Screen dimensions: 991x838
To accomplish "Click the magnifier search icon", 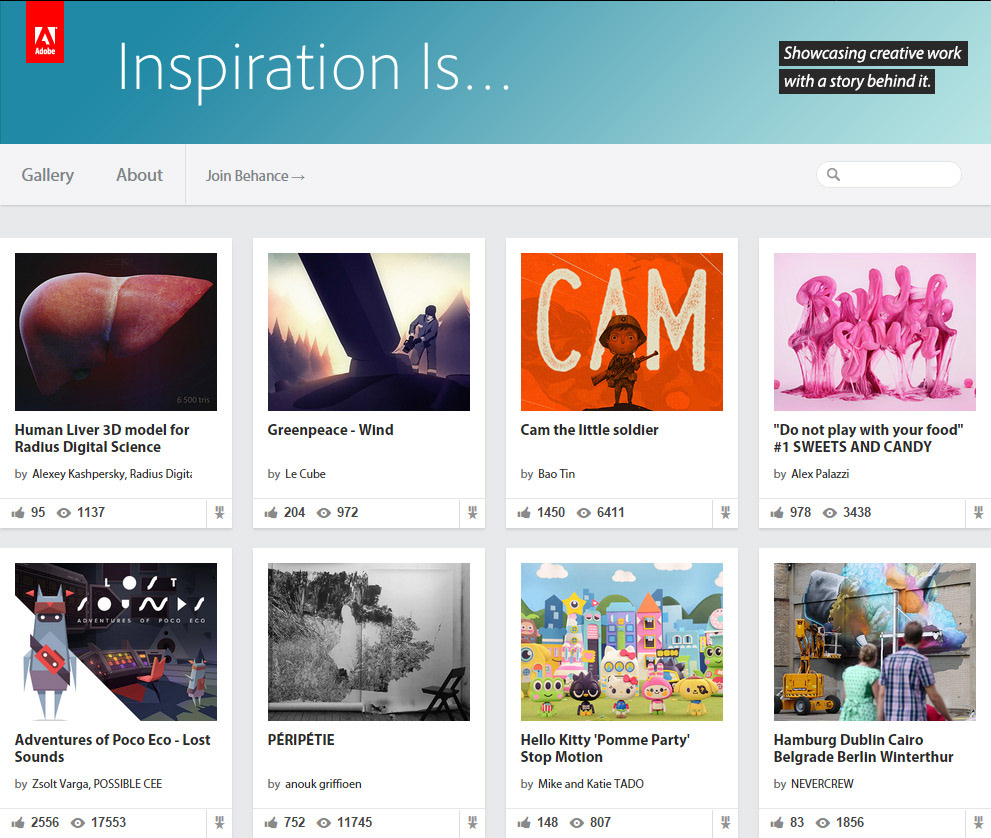I will tap(833, 174).
